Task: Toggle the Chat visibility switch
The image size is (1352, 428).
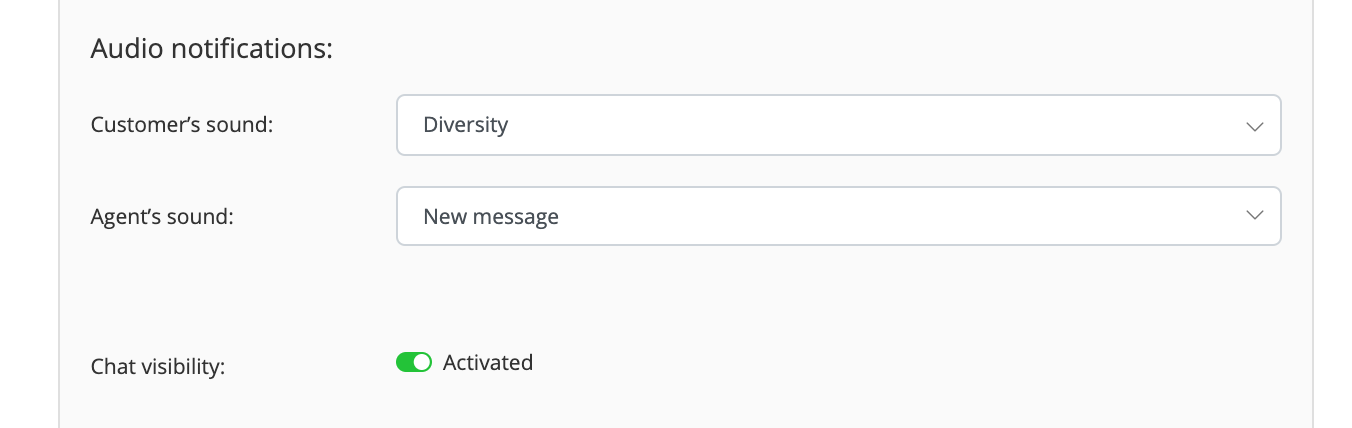Action: coord(413,362)
